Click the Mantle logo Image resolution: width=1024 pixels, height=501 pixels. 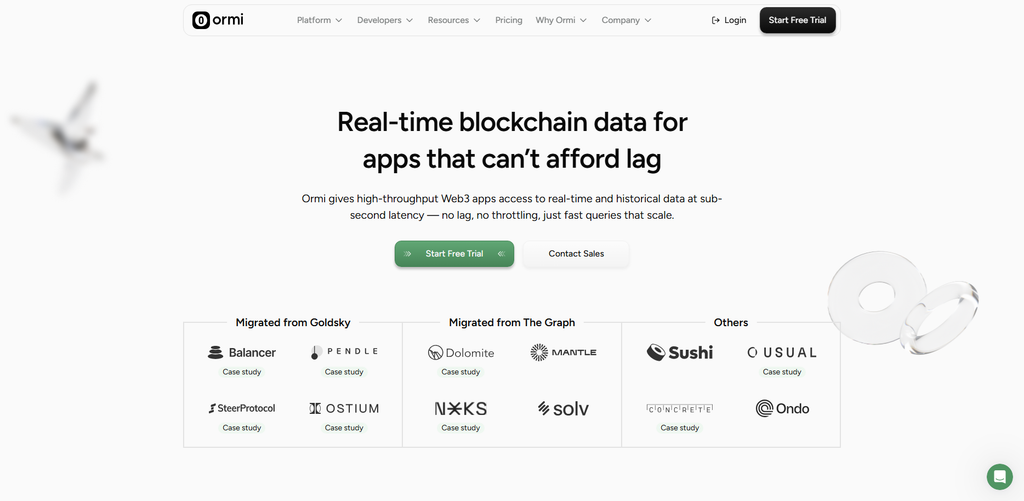[x=563, y=353]
